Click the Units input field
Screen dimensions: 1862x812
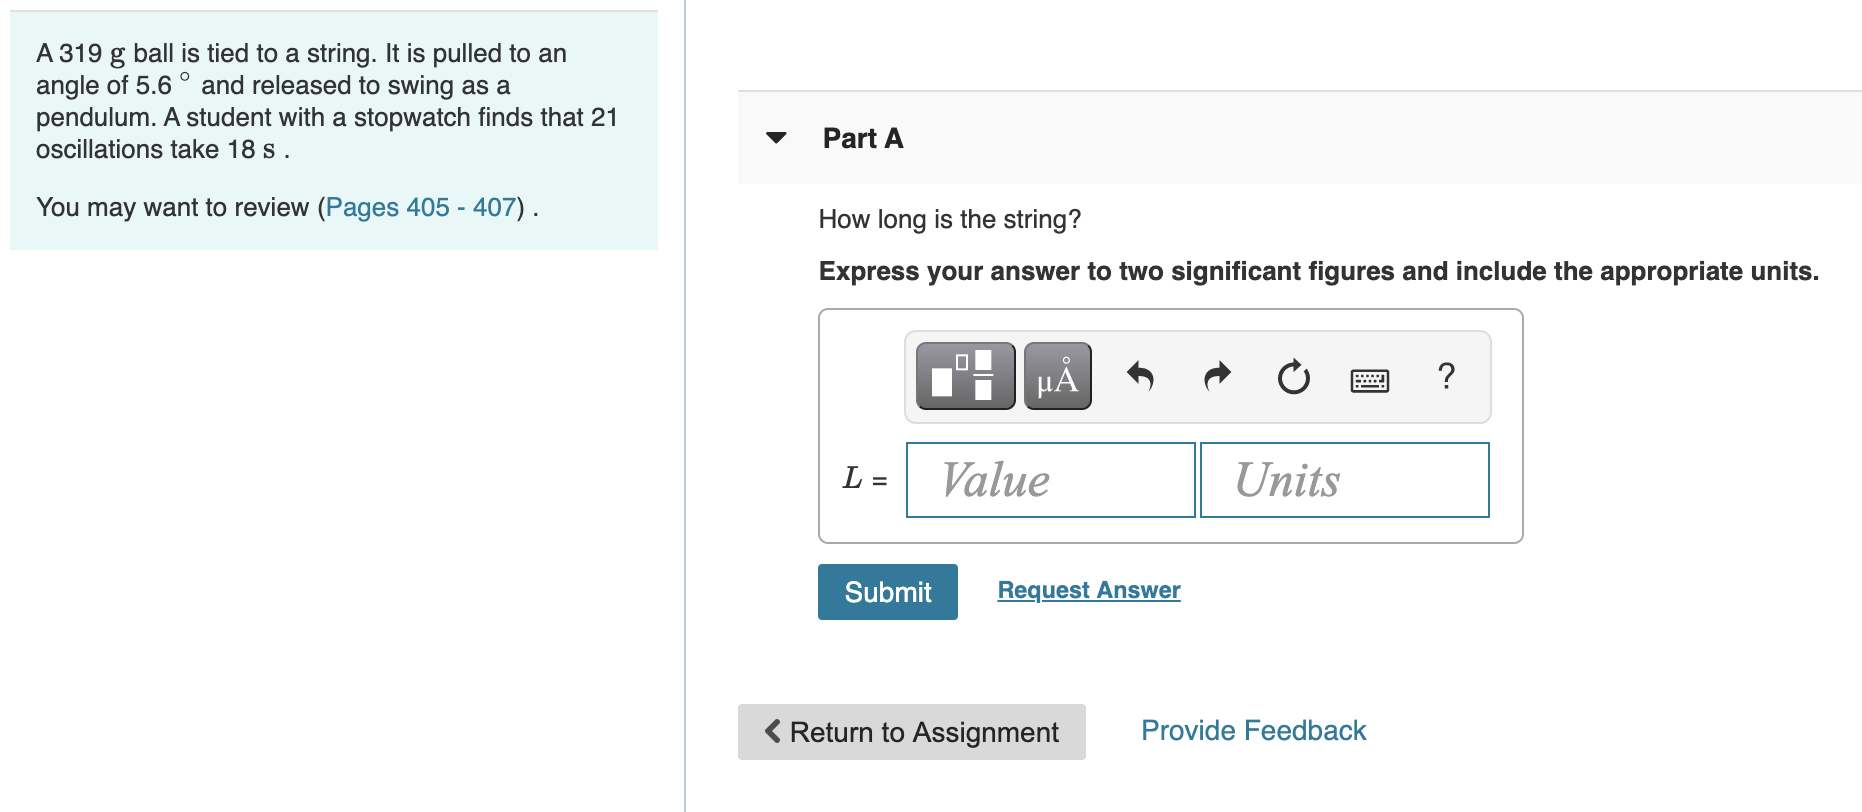tap(1344, 480)
